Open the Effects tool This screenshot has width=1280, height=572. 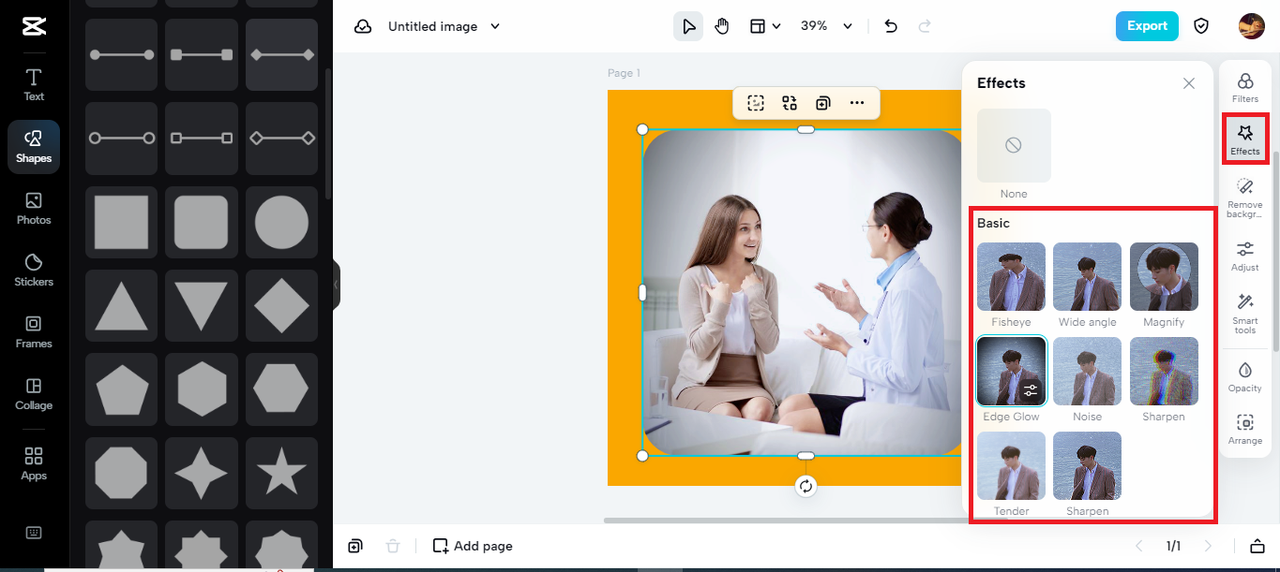coord(1245,139)
